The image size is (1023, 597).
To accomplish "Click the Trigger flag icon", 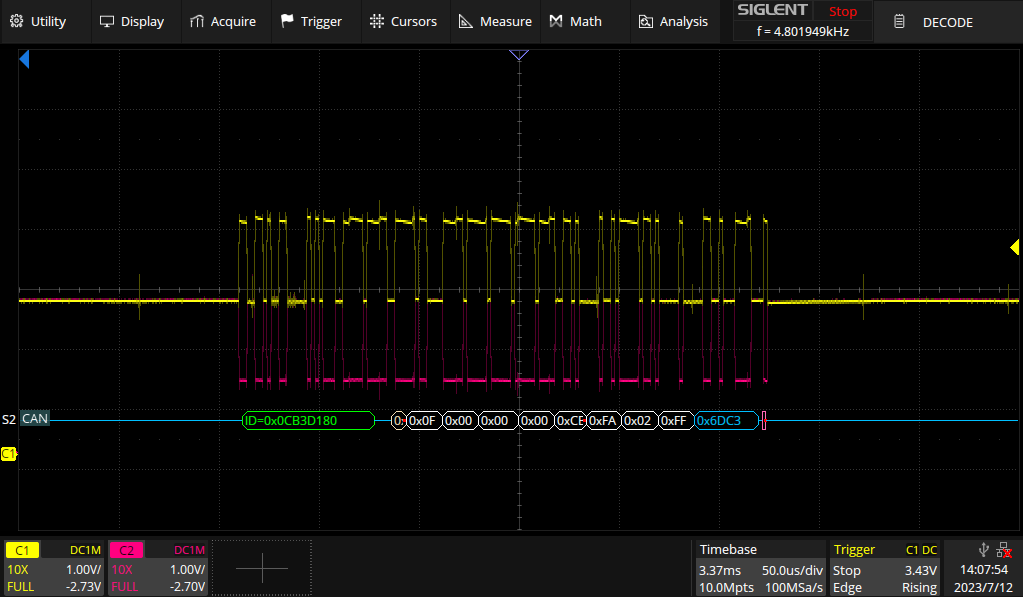I will pos(285,20).
